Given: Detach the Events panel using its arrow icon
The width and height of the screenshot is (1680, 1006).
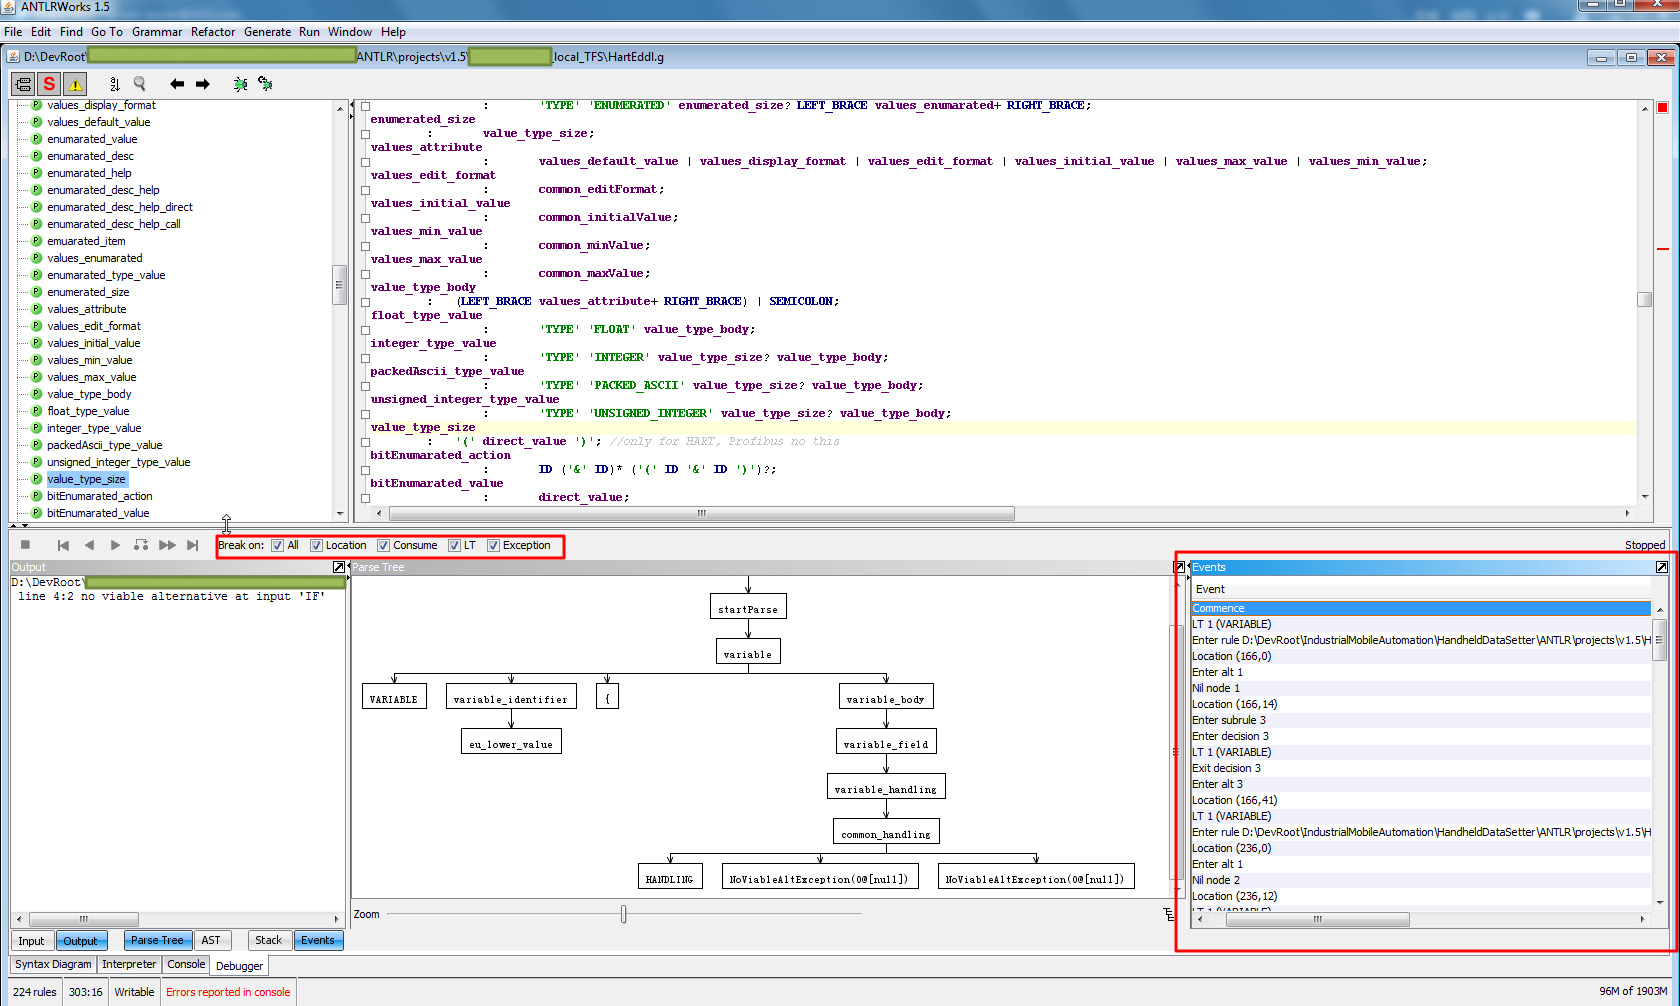Looking at the screenshot, I should pos(1661,567).
